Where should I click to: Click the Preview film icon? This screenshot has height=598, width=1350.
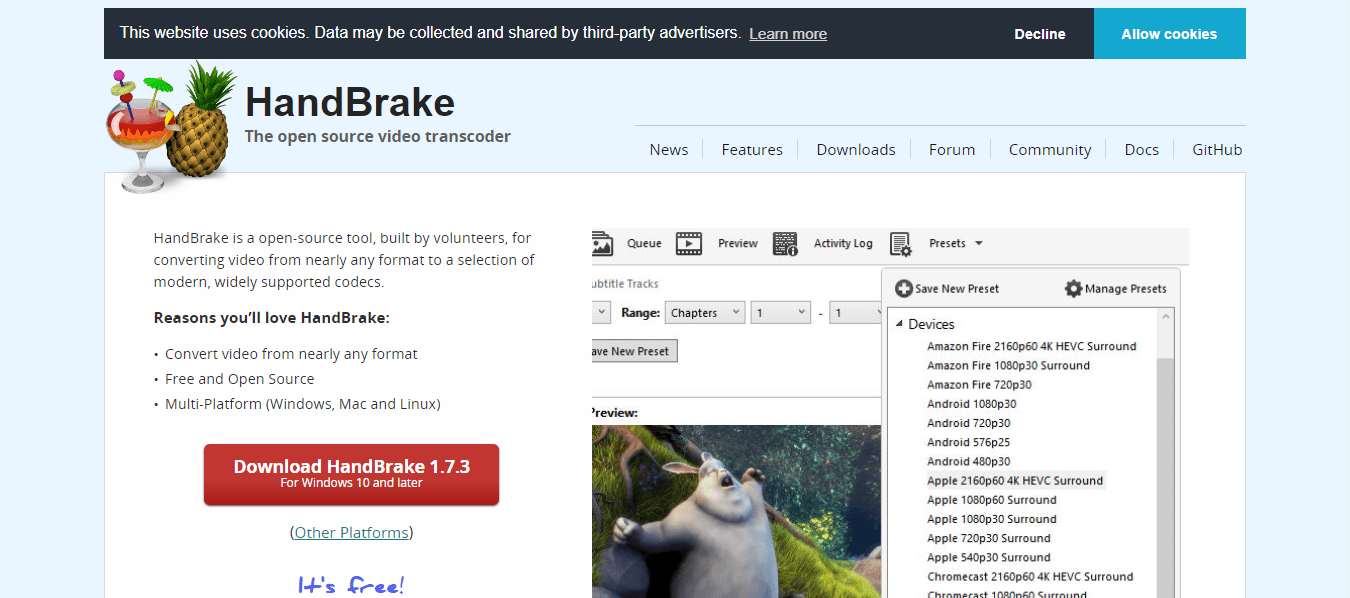pyautogui.click(x=688, y=244)
